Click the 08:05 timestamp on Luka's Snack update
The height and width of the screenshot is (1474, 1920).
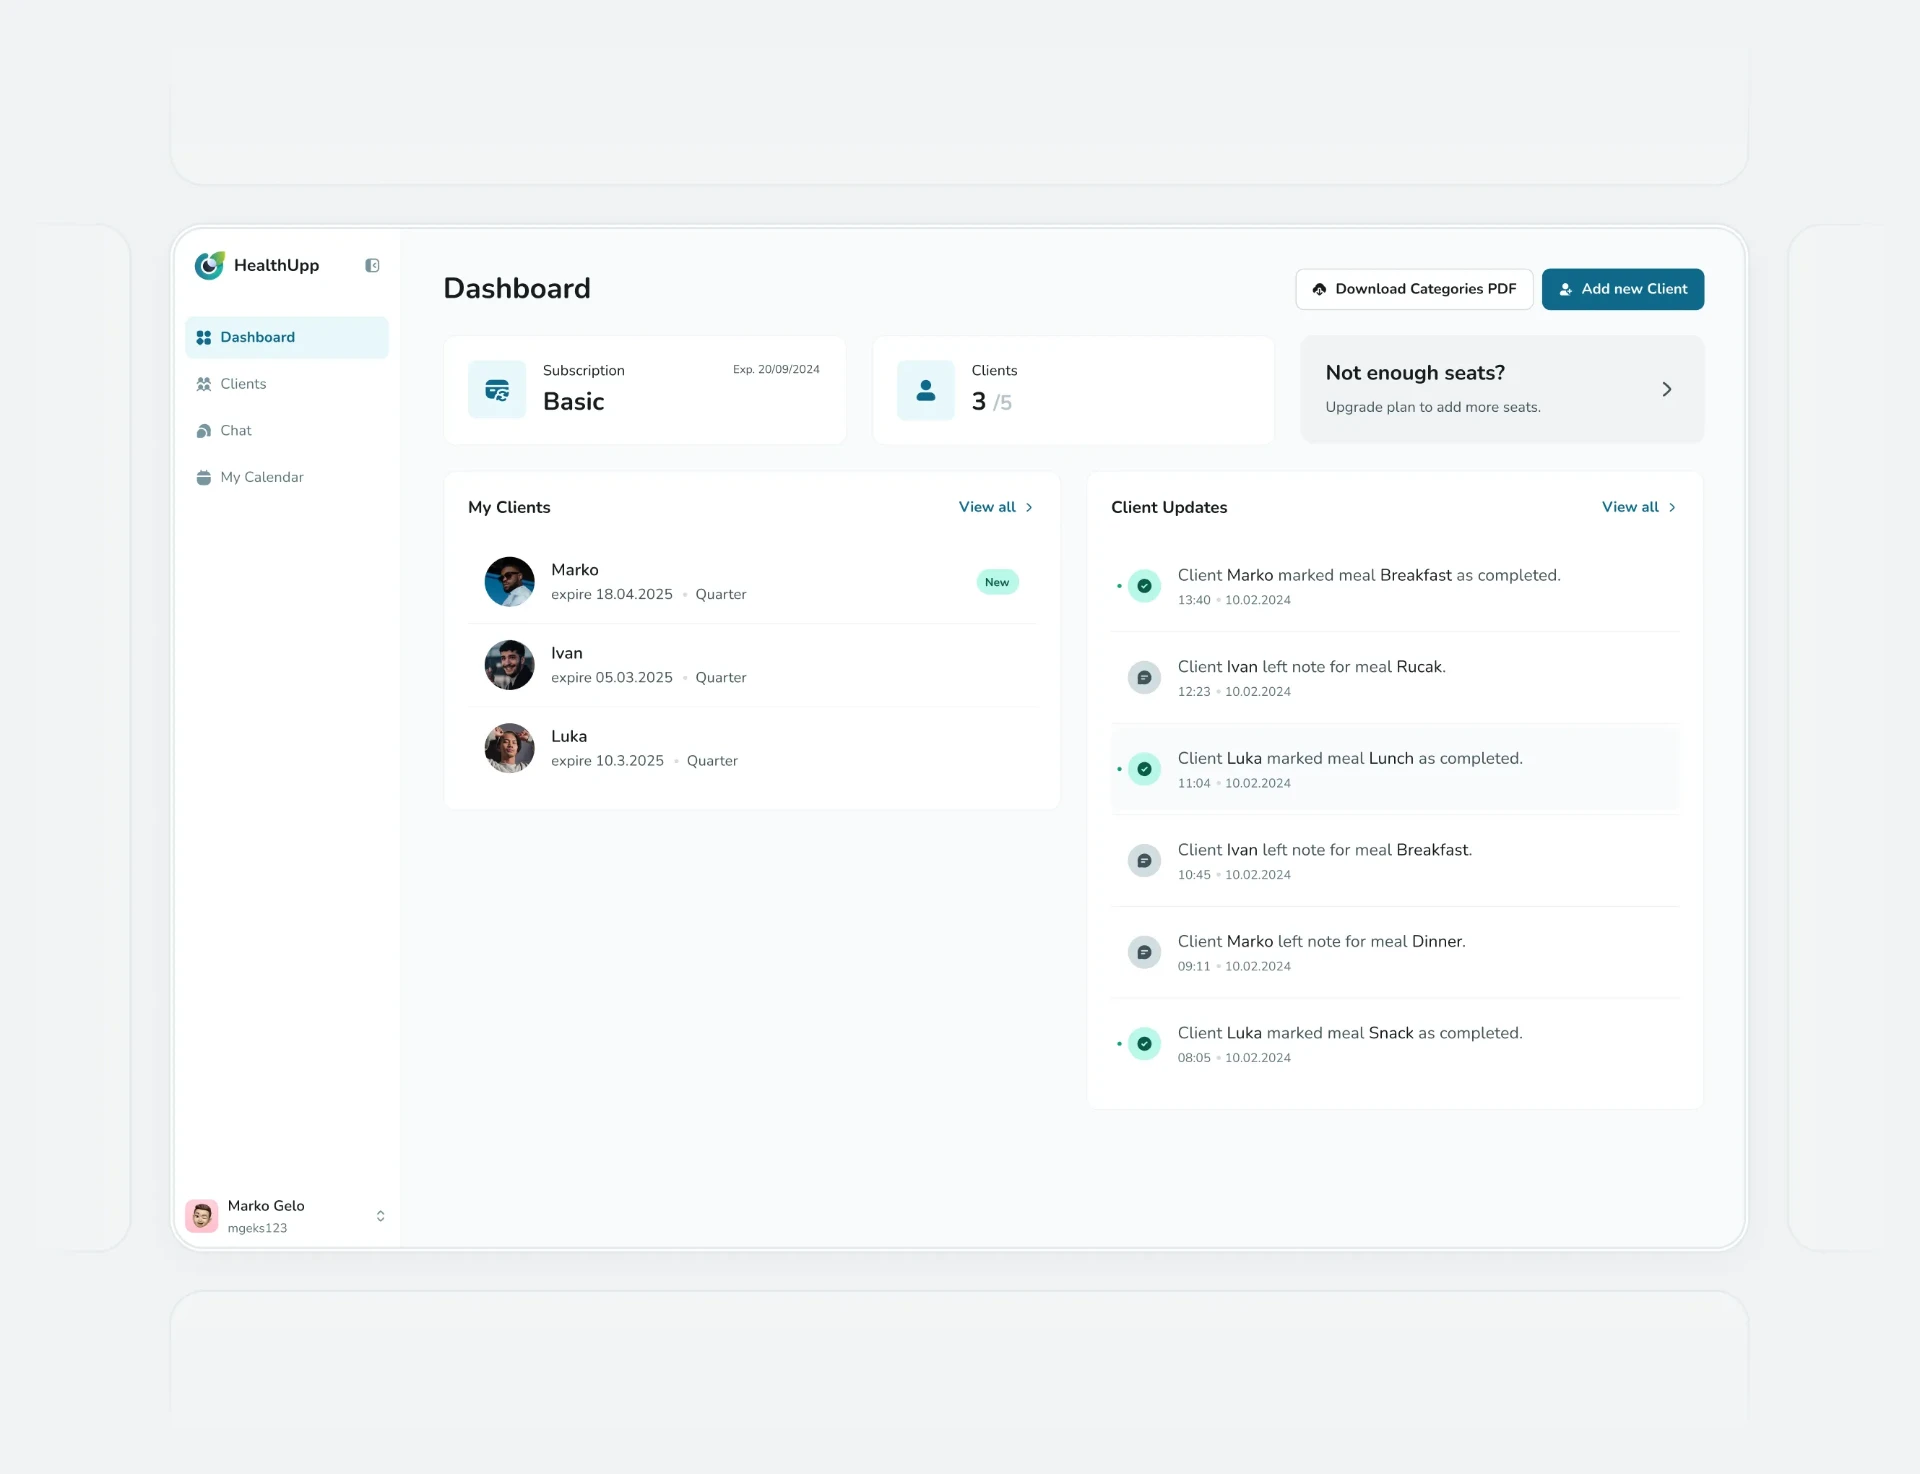pyautogui.click(x=1194, y=1058)
